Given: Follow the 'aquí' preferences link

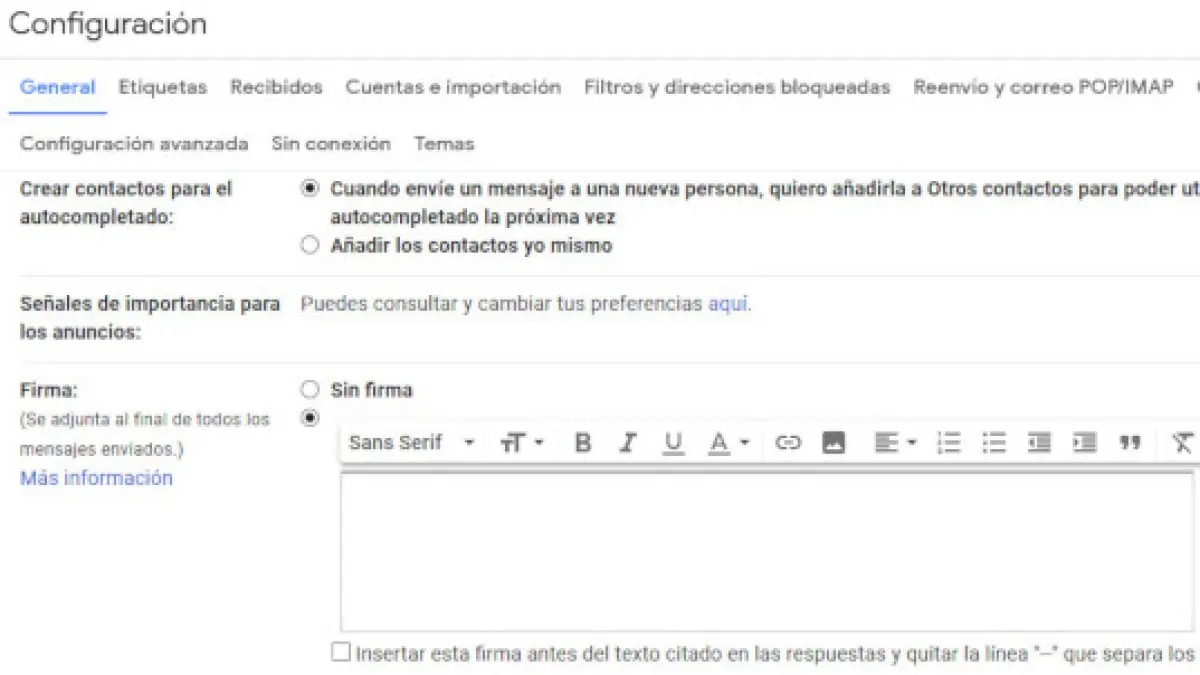Looking at the screenshot, I should click(x=728, y=304).
